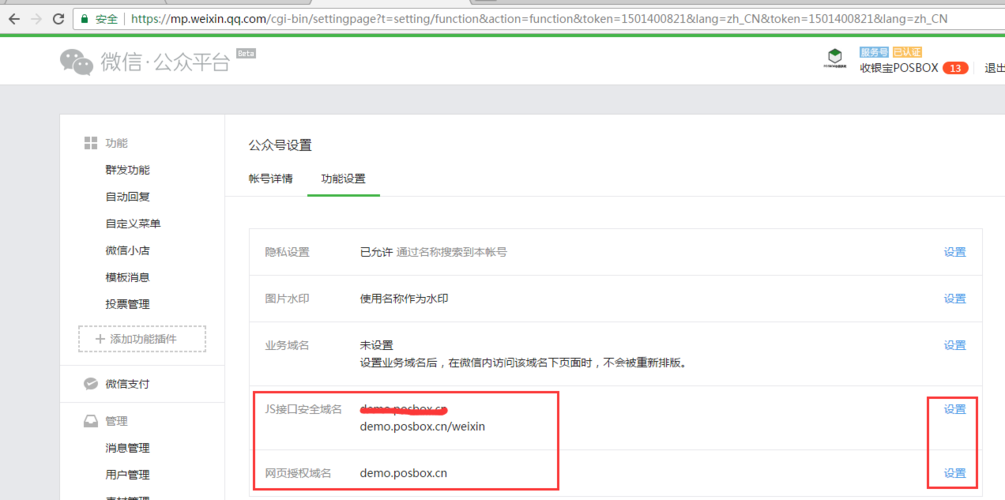Open 自定义菜单 in sidebar

[133, 224]
